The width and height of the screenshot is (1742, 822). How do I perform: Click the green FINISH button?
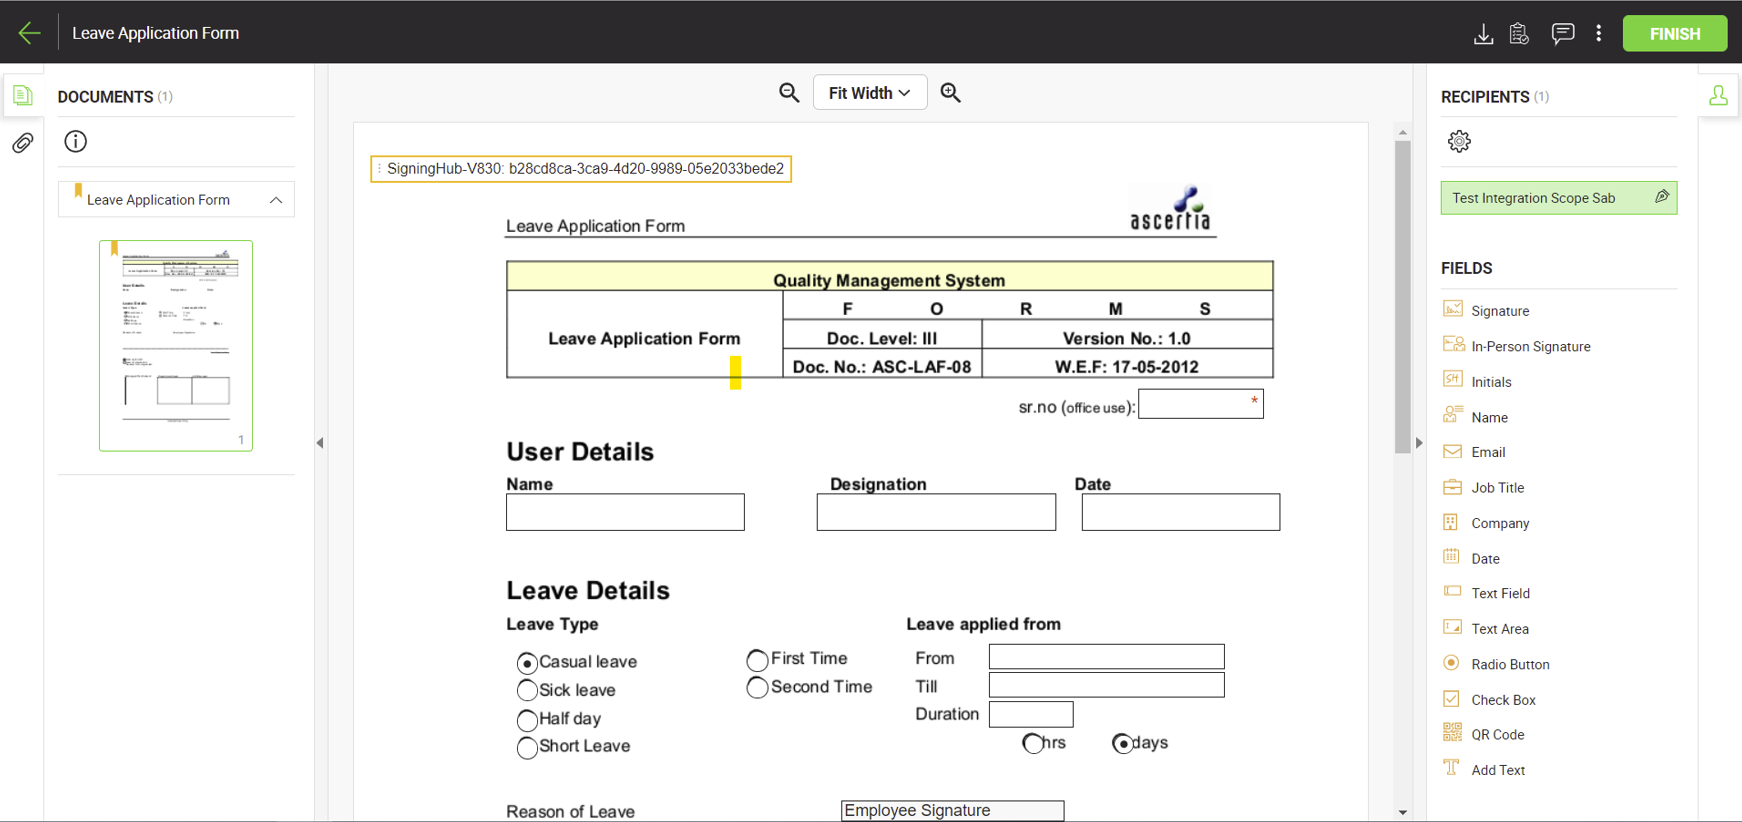(1674, 34)
